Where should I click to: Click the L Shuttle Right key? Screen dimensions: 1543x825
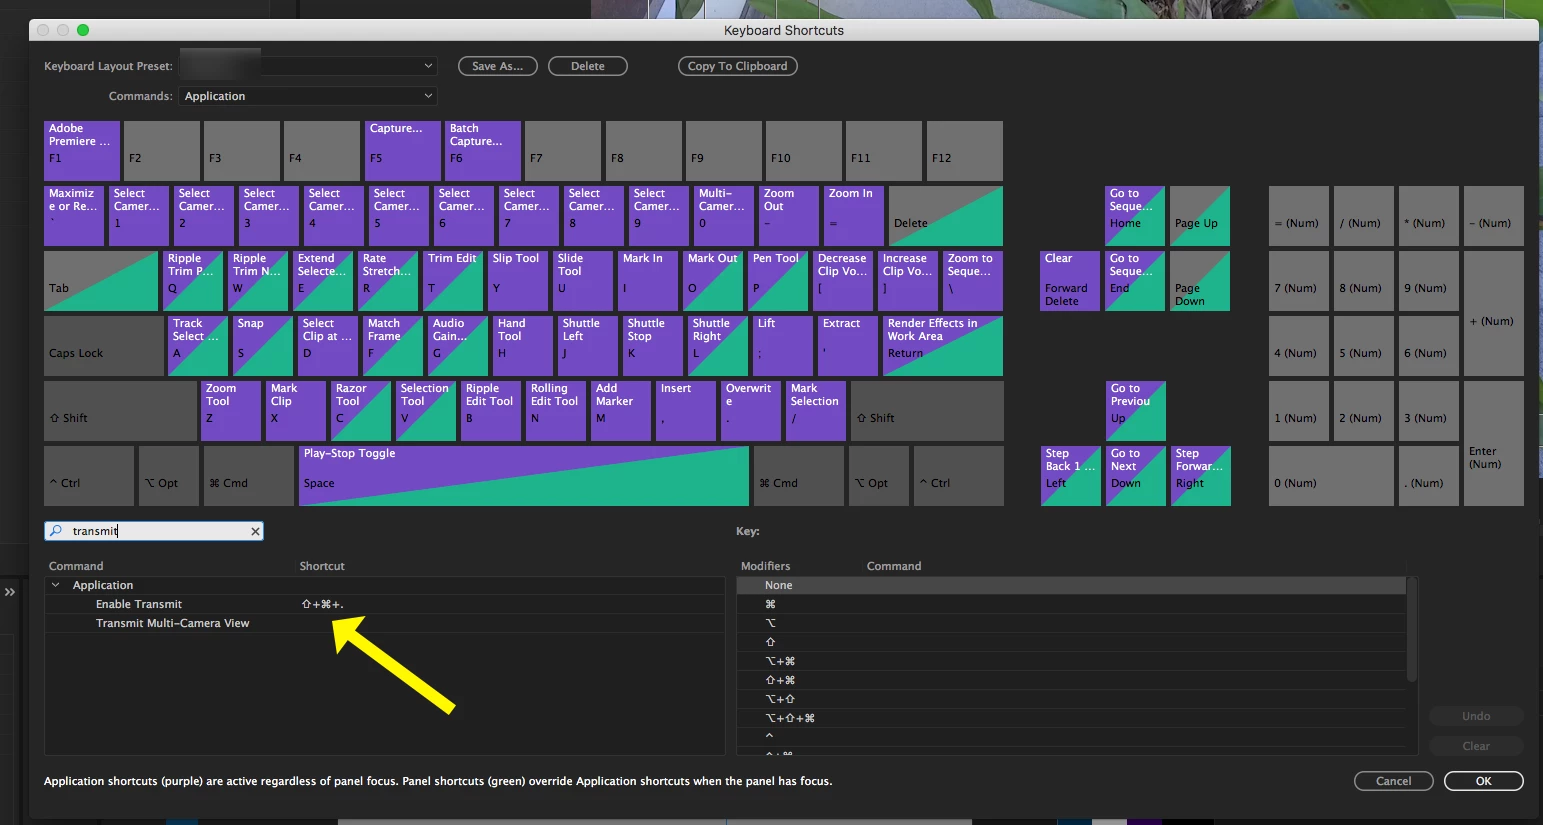718,345
